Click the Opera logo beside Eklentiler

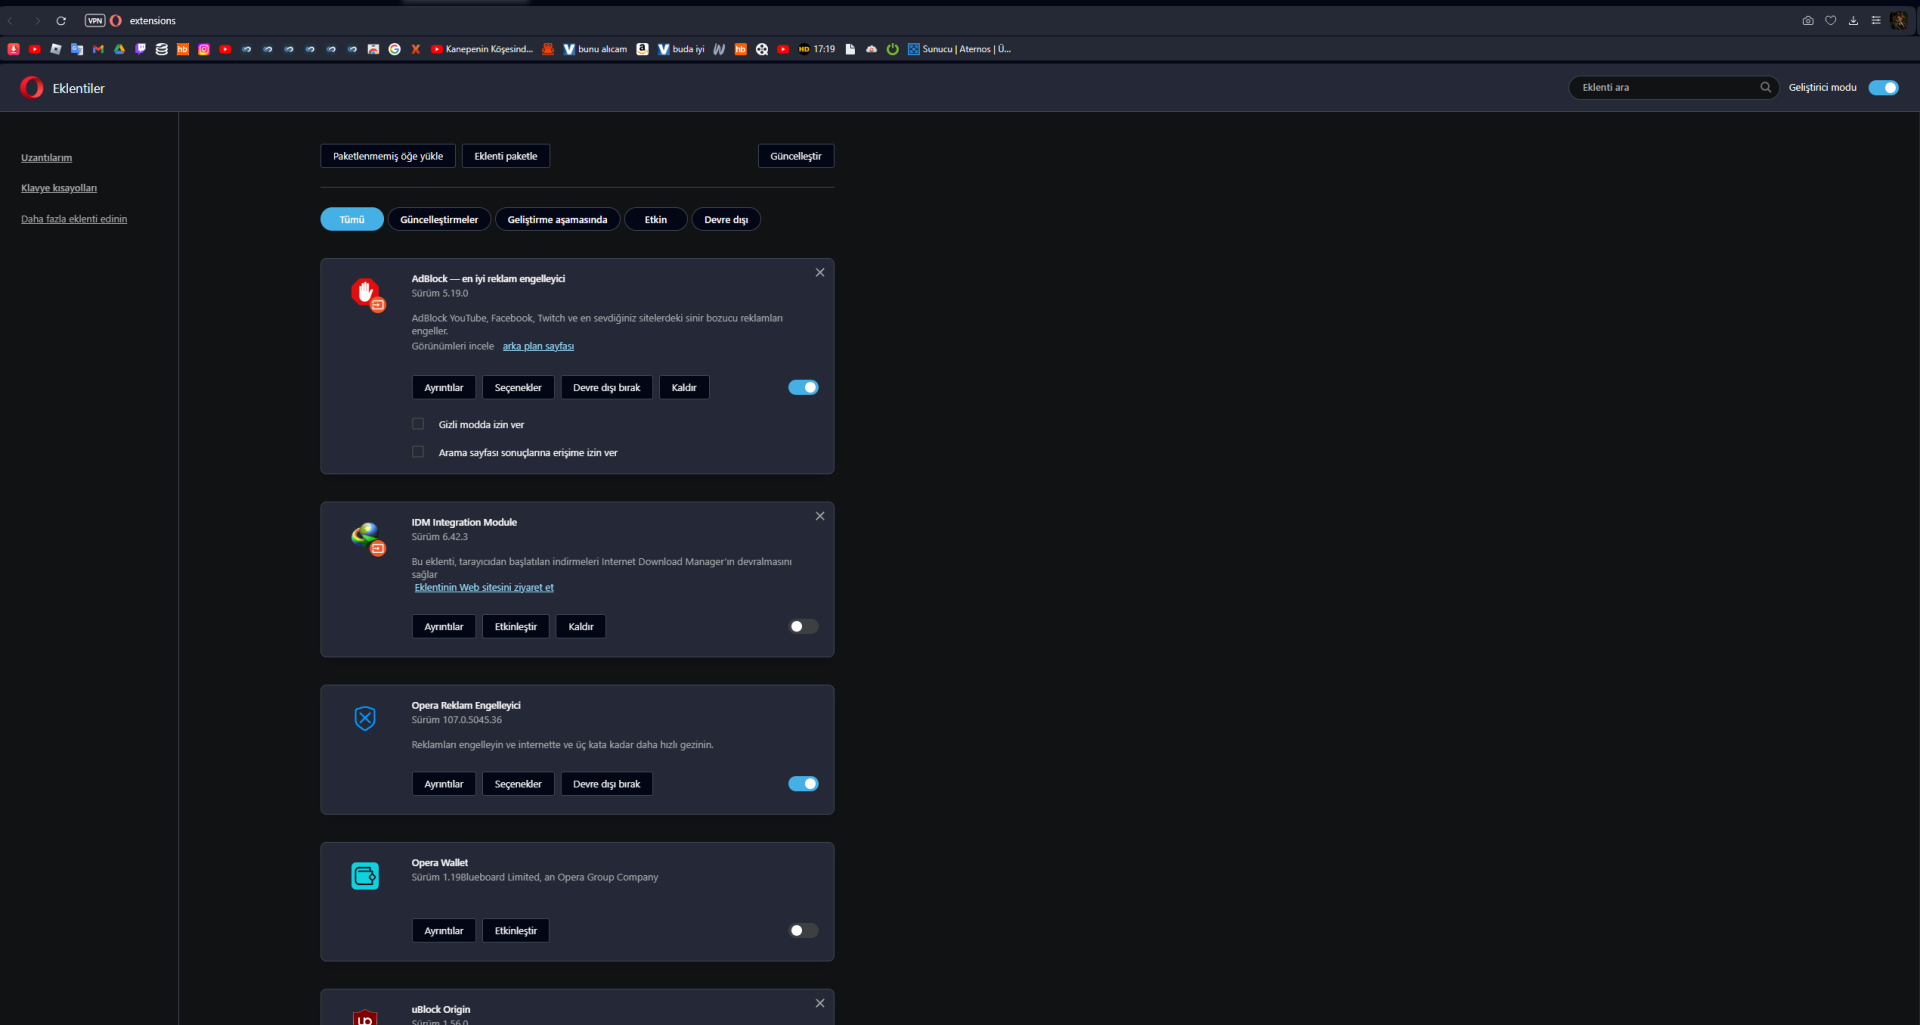[32, 88]
